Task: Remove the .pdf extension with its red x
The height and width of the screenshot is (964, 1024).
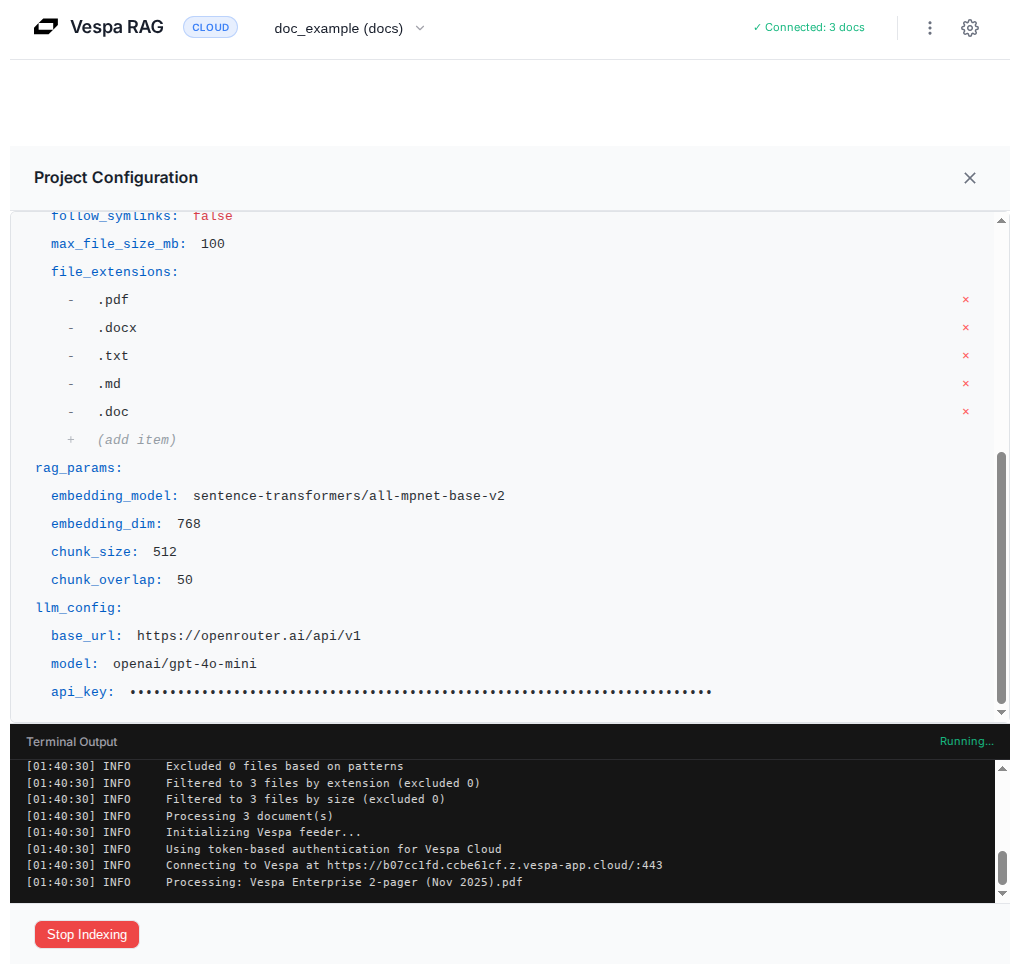Action: pyautogui.click(x=965, y=299)
